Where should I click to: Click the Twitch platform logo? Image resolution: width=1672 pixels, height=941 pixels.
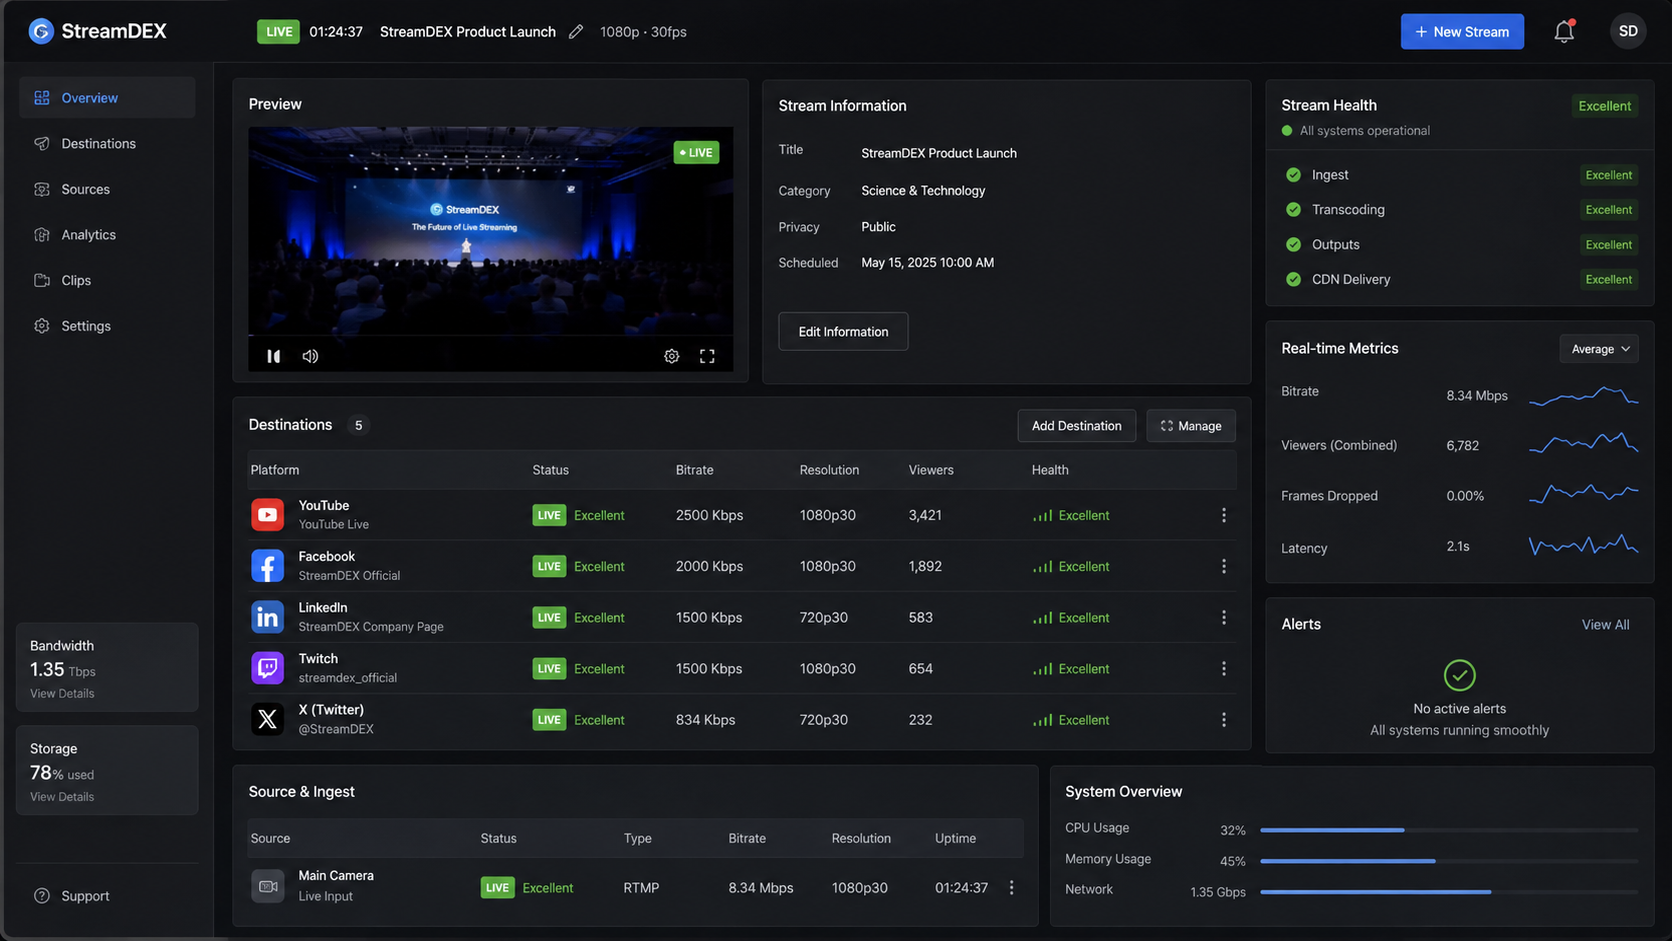(x=267, y=668)
